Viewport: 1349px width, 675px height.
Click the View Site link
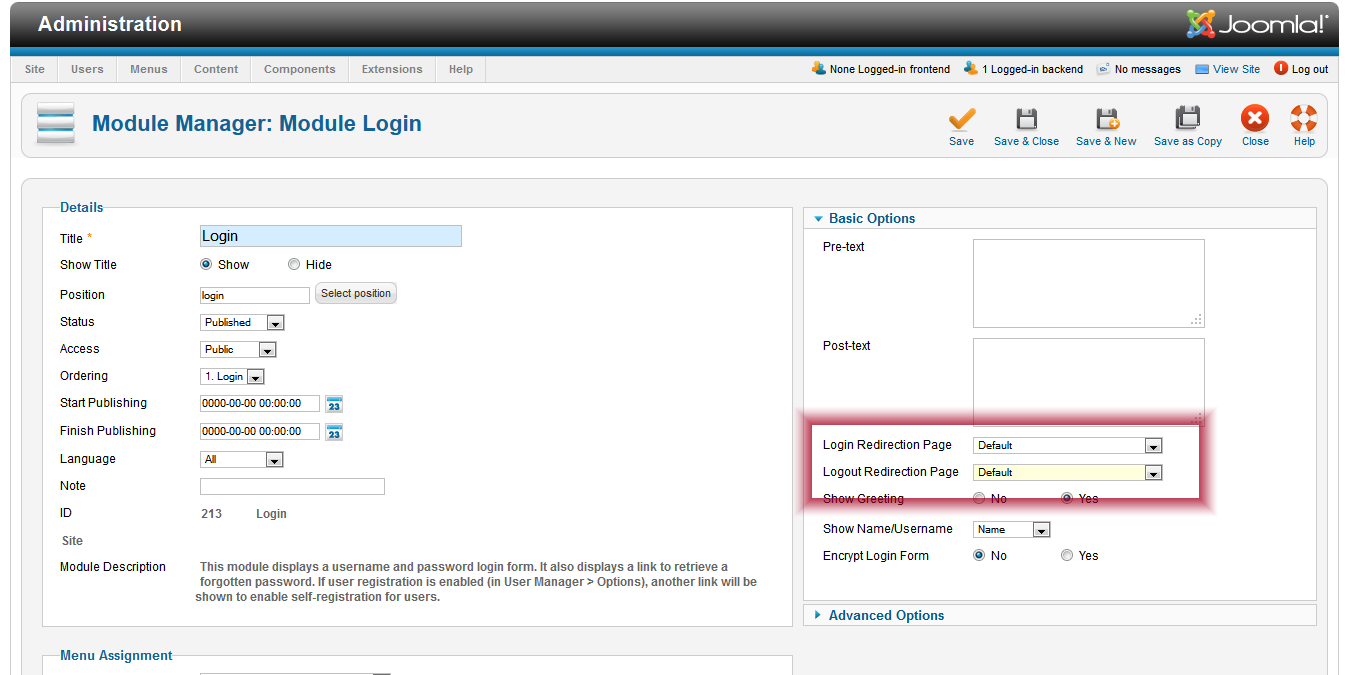coord(1236,69)
